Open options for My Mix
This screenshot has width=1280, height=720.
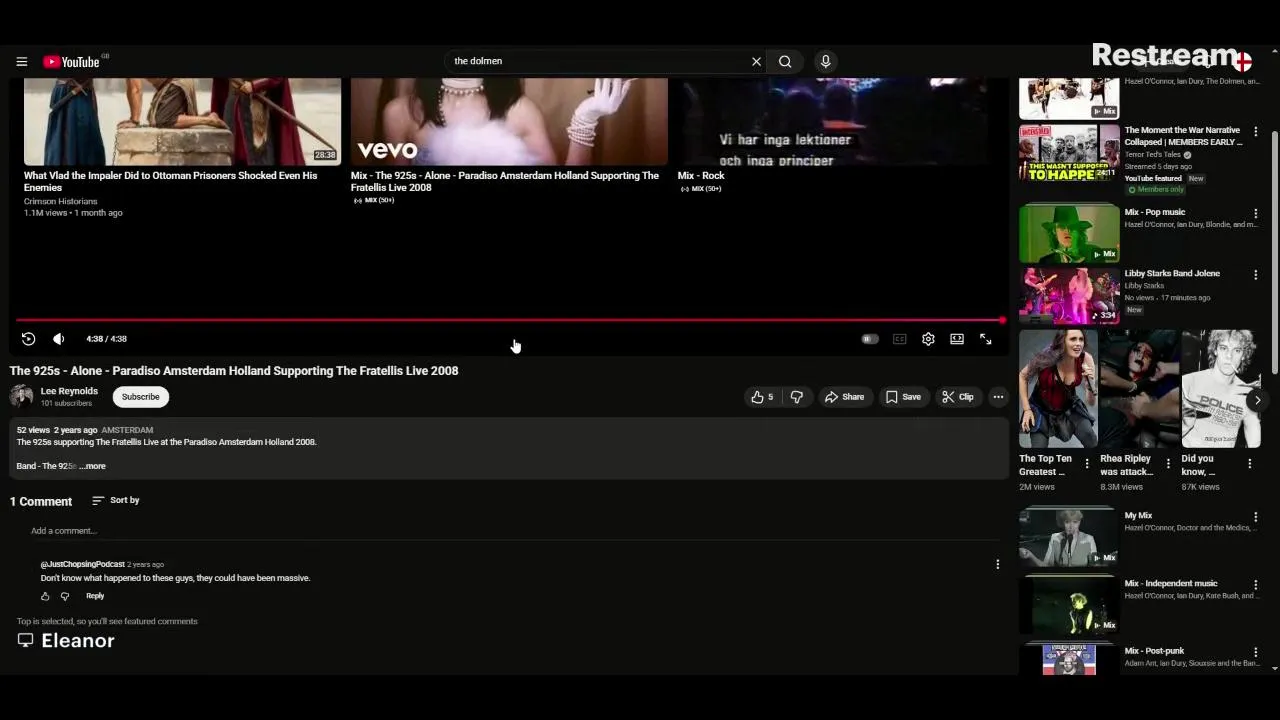click(x=1256, y=517)
